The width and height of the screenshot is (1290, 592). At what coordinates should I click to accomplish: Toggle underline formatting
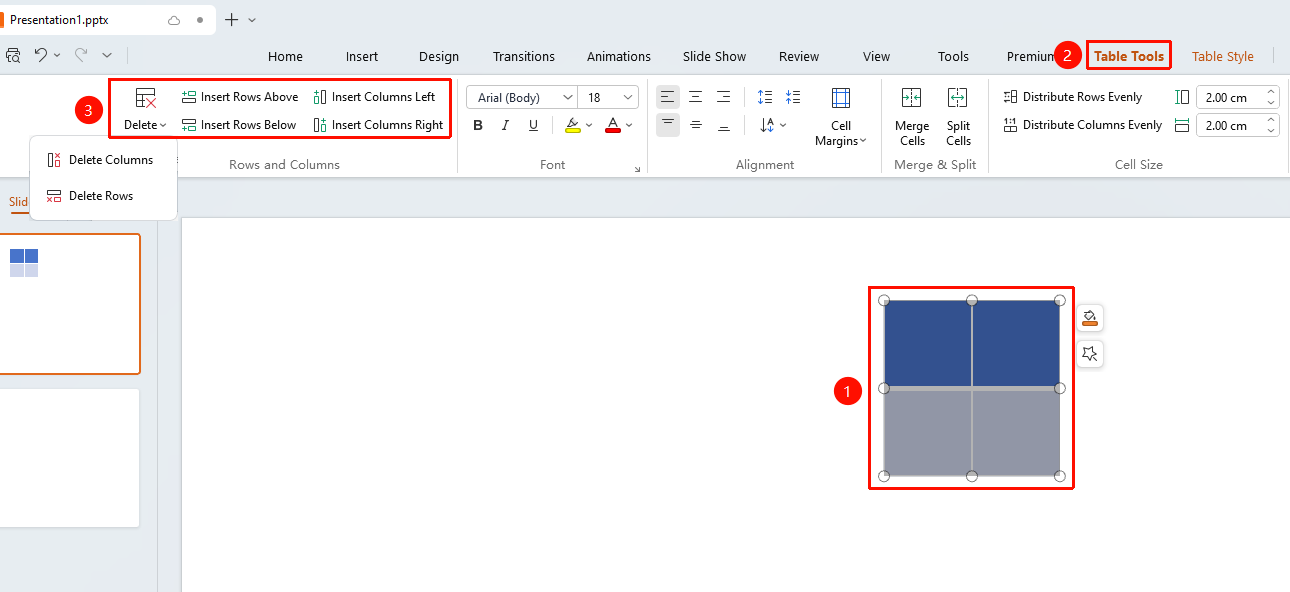(533, 125)
